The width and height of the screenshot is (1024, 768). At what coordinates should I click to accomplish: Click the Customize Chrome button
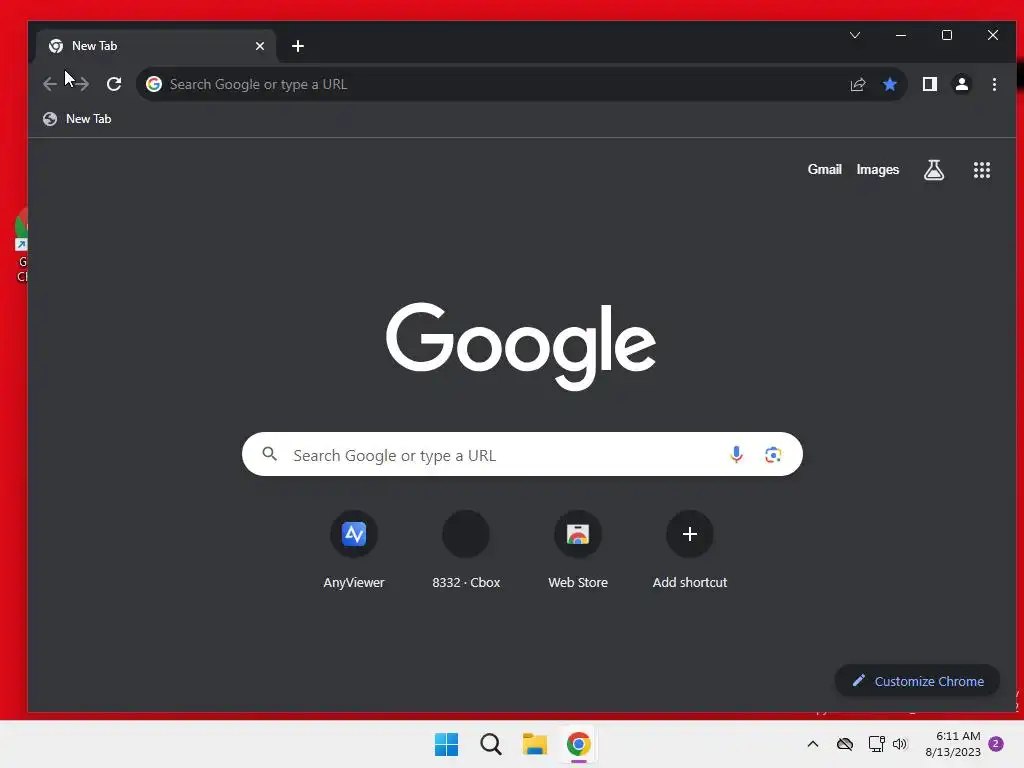click(x=918, y=681)
